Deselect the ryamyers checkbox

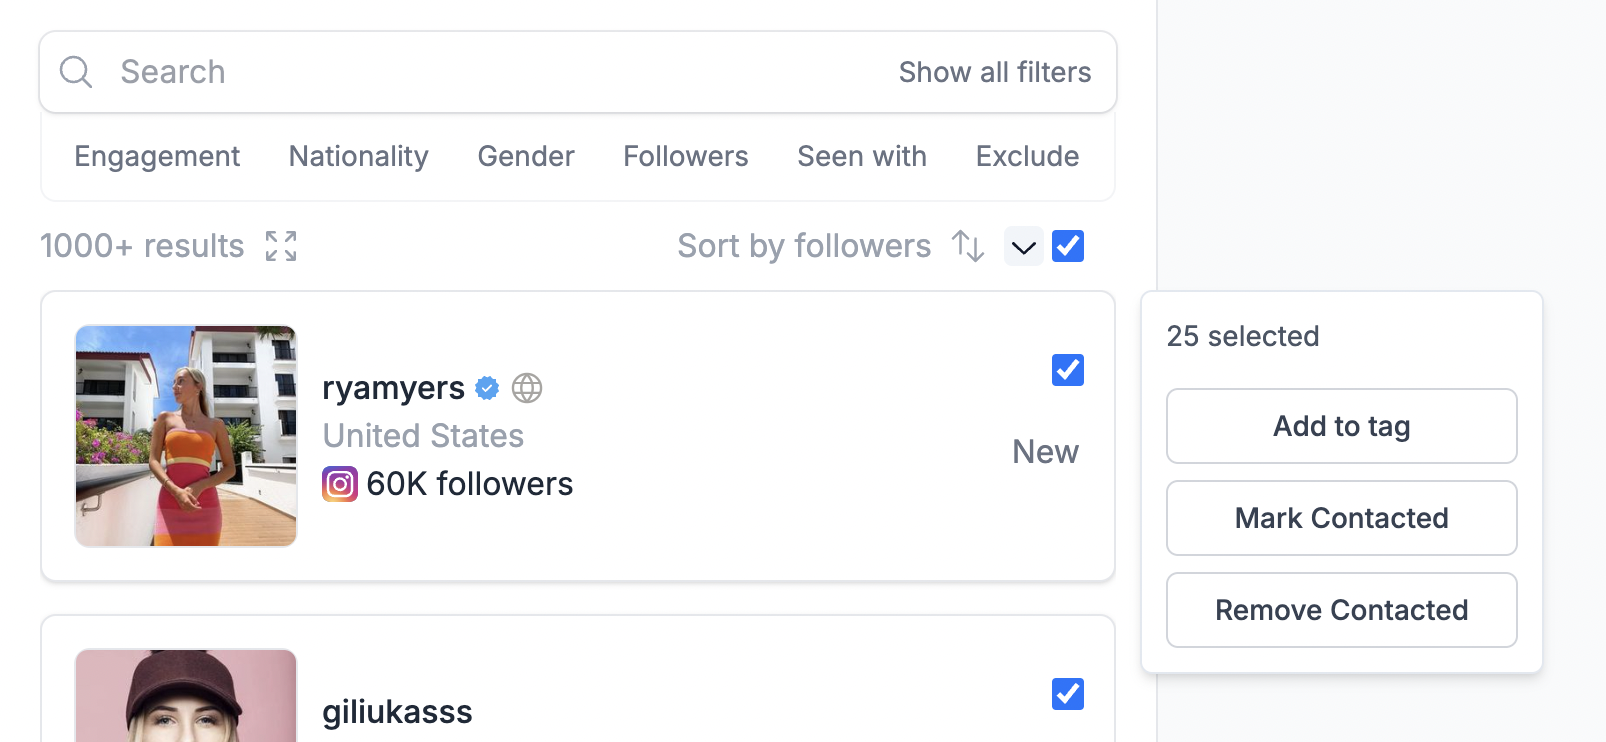(1068, 370)
